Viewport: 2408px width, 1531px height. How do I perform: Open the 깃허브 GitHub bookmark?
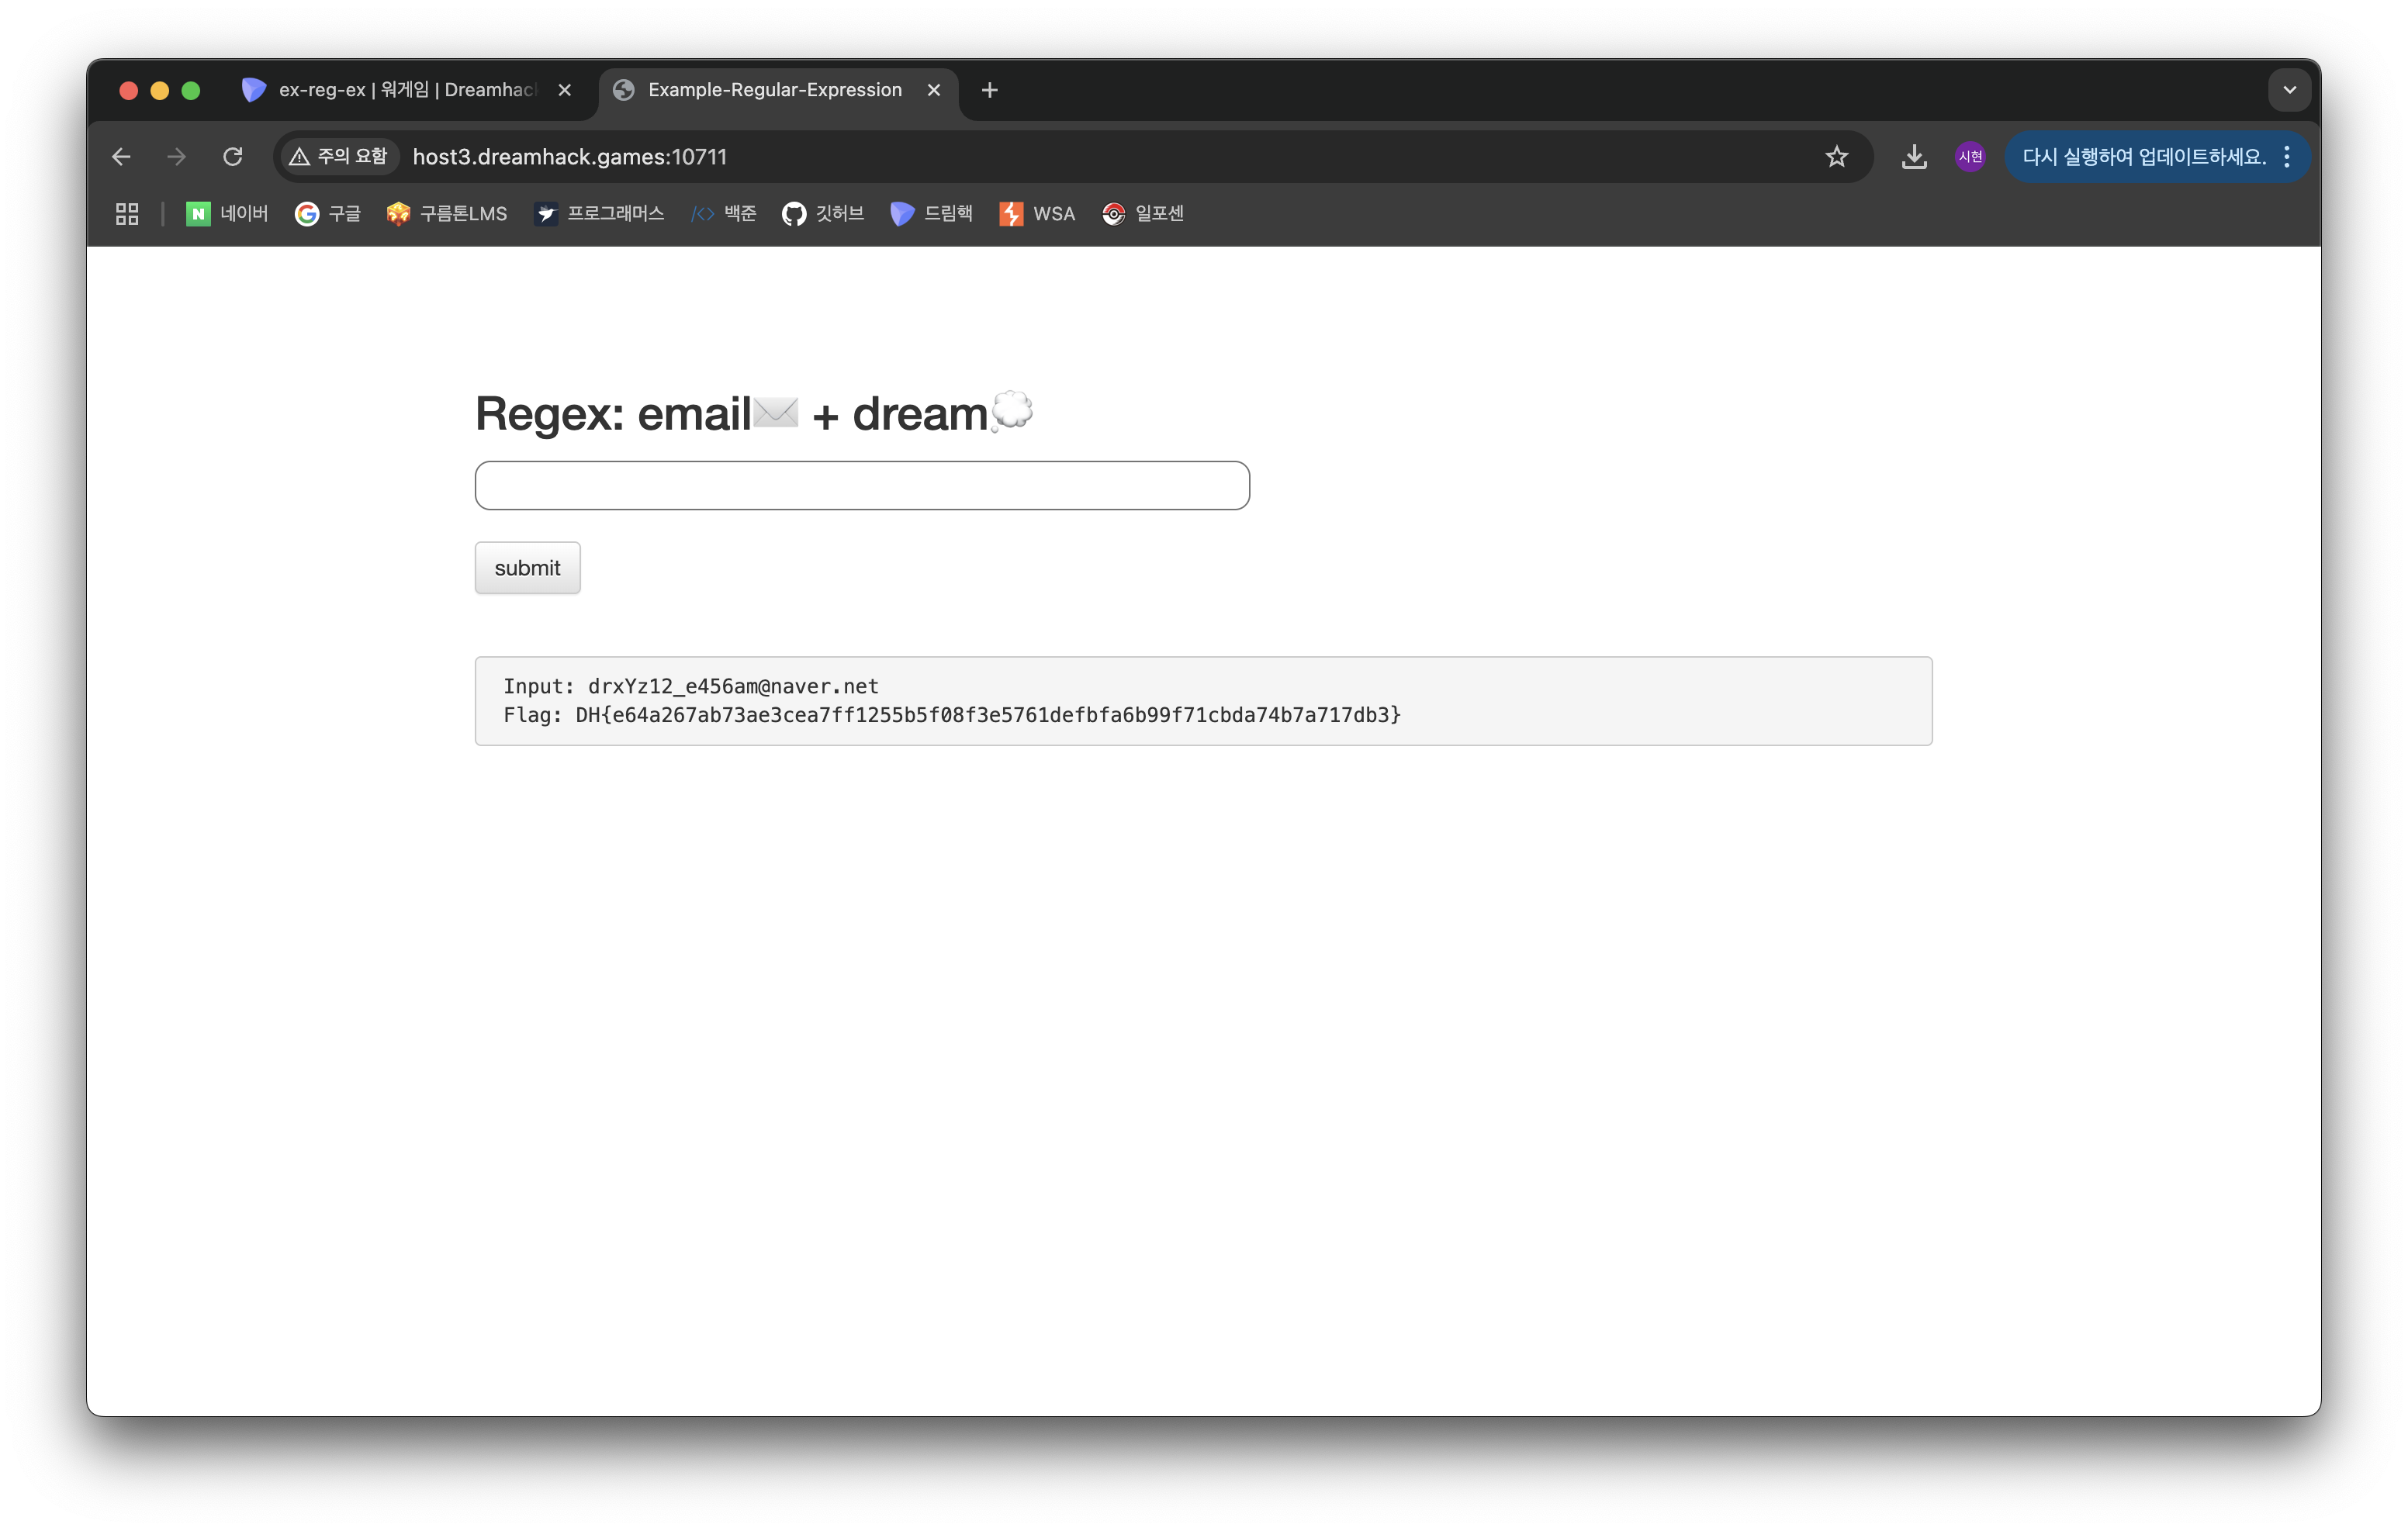pos(823,214)
